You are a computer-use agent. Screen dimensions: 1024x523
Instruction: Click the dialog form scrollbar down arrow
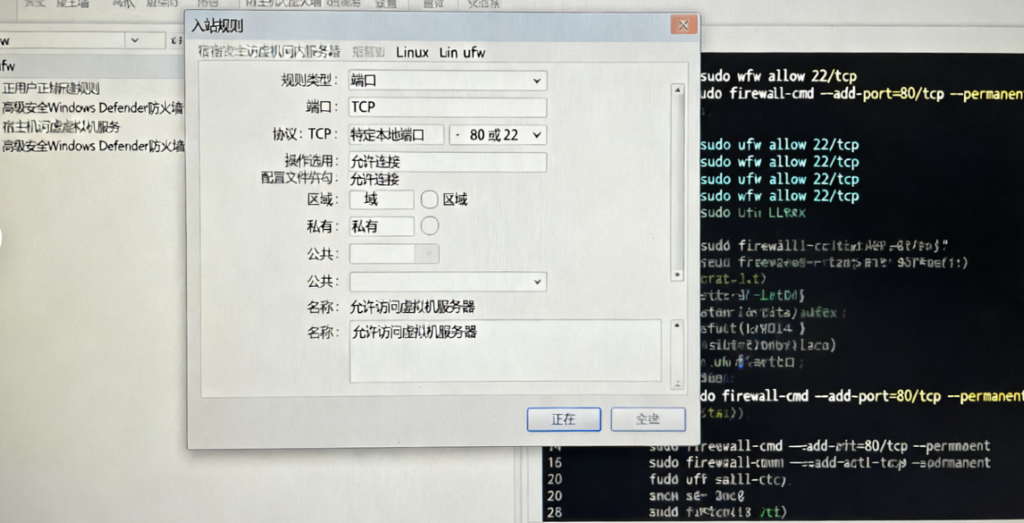(679, 272)
